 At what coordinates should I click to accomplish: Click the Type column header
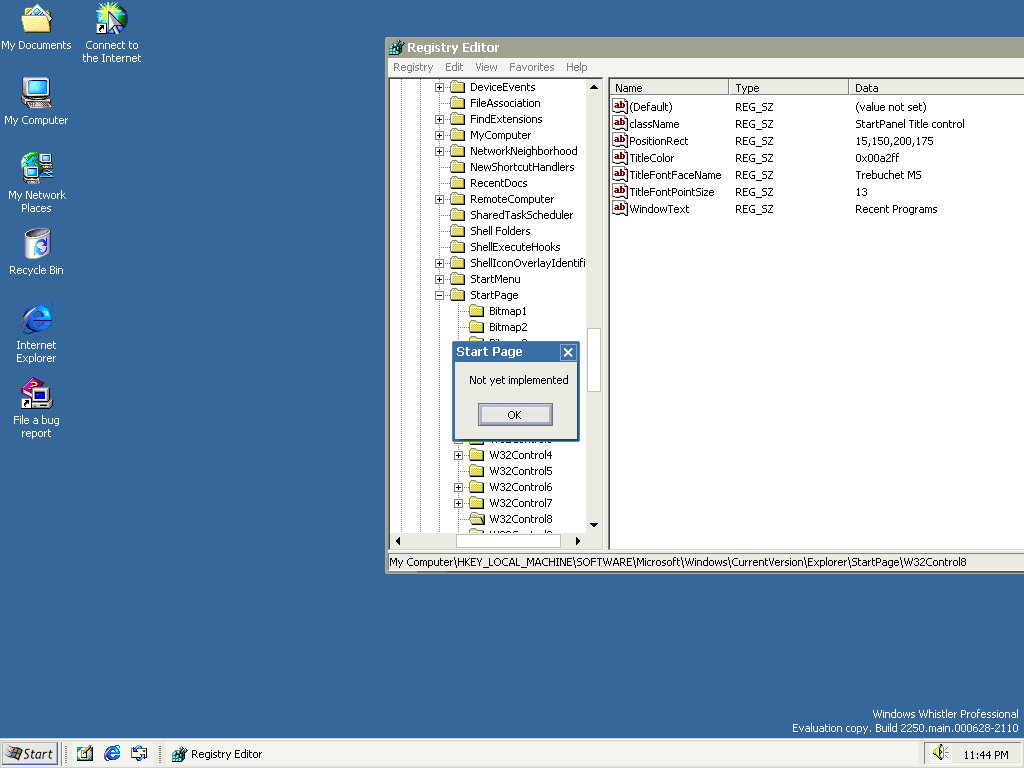(x=788, y=88)
